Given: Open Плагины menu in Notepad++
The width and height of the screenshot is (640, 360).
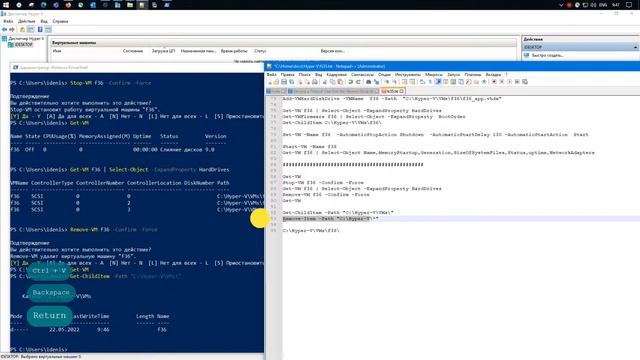Looking at the screenshot, I should [473, 75].
